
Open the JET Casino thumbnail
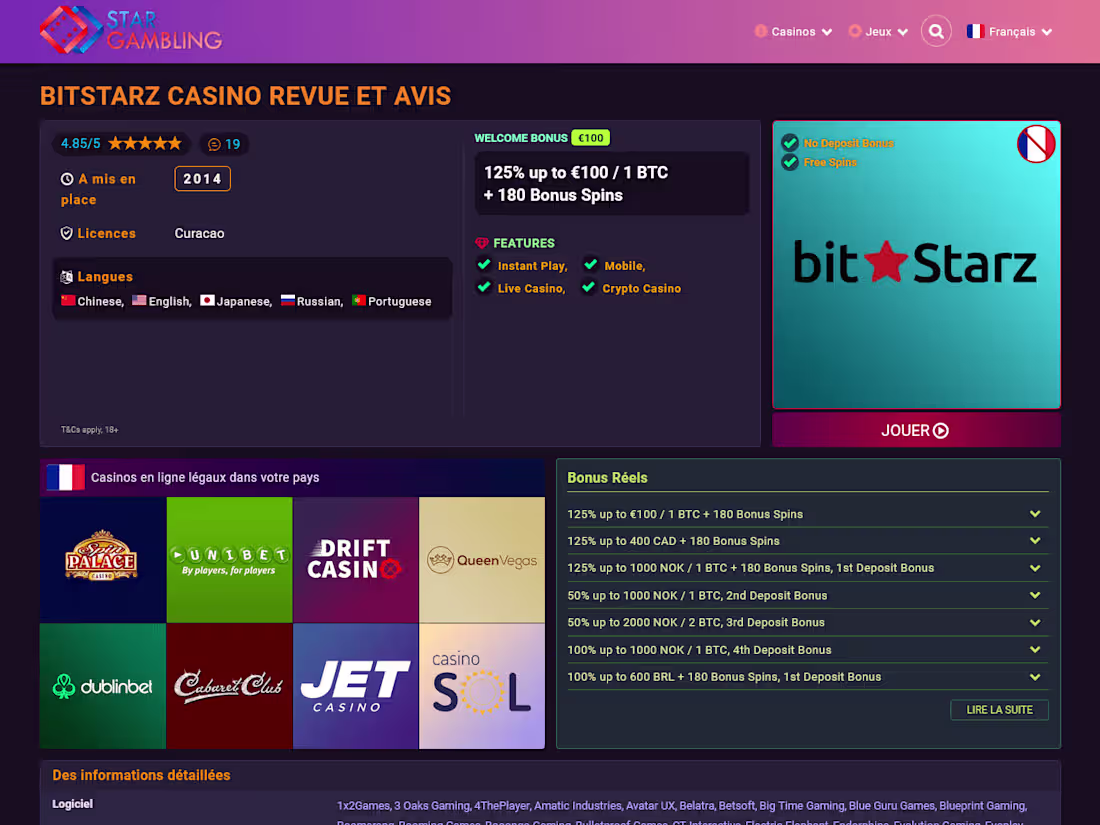point(355,685)
